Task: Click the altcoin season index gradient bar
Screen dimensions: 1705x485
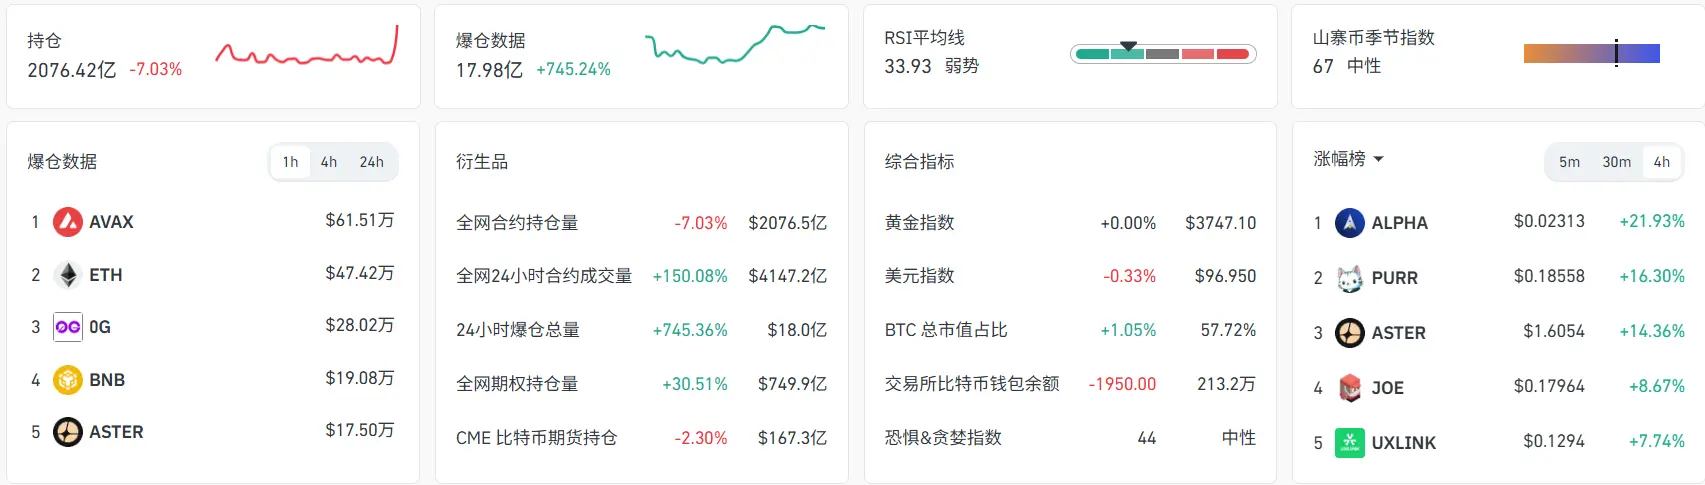Action: (x=1592, y=53)
